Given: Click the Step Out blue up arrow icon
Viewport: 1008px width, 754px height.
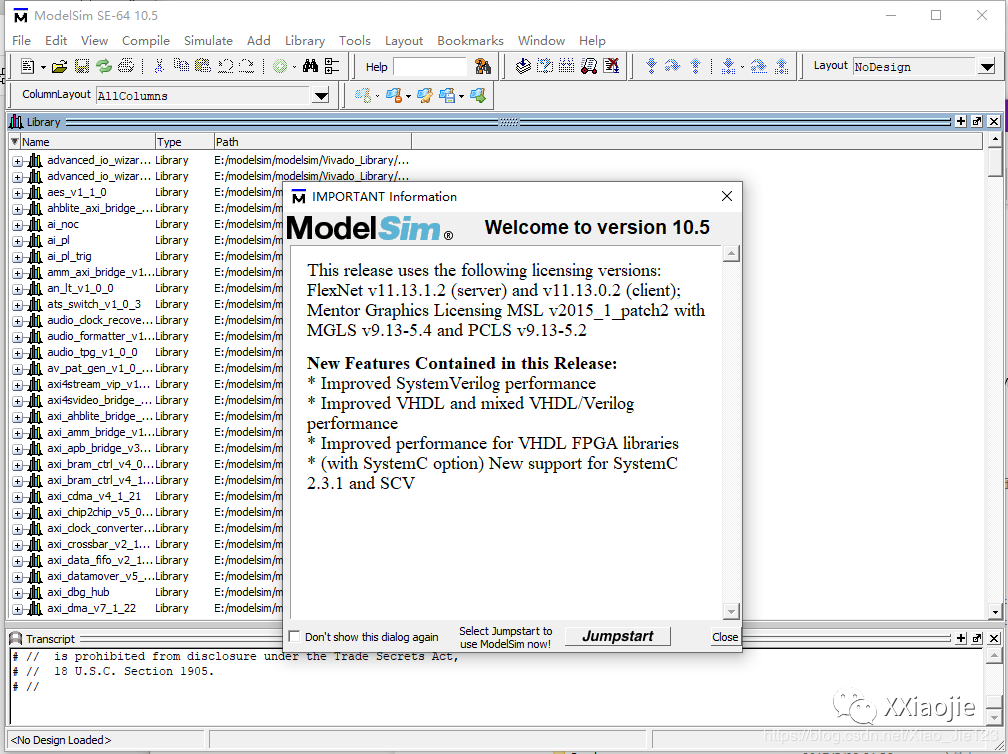Looking at the screenshot, I should (x=696, y=66).
